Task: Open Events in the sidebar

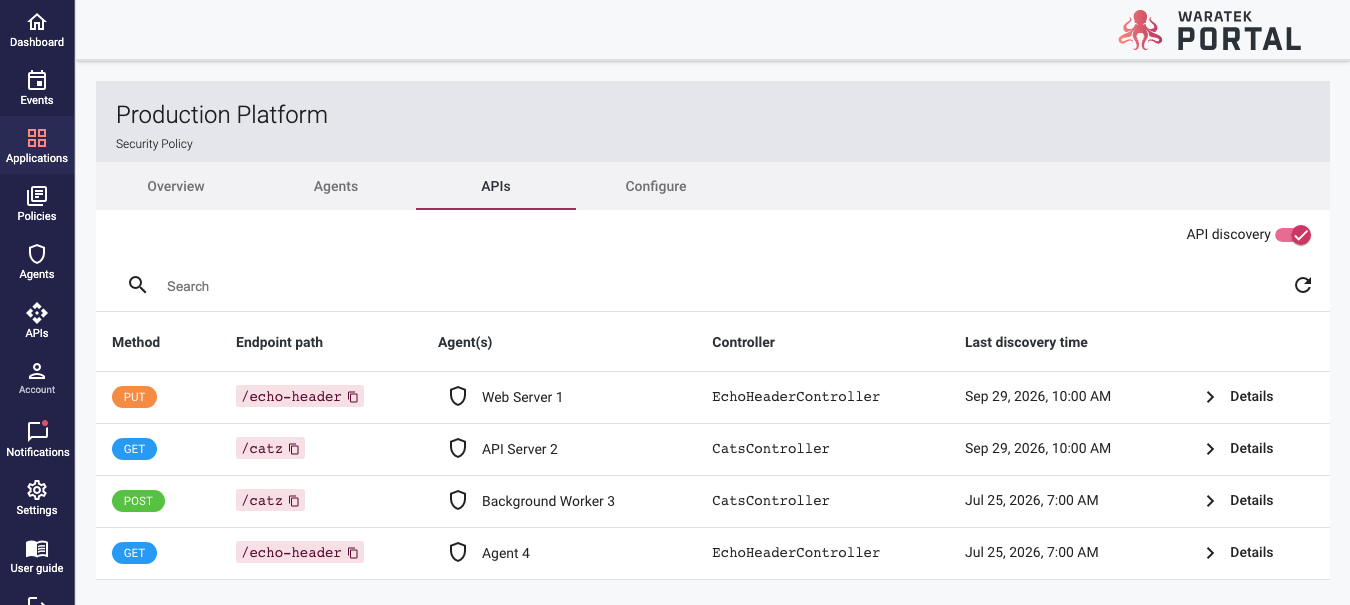Action: (x=37, y=87)
